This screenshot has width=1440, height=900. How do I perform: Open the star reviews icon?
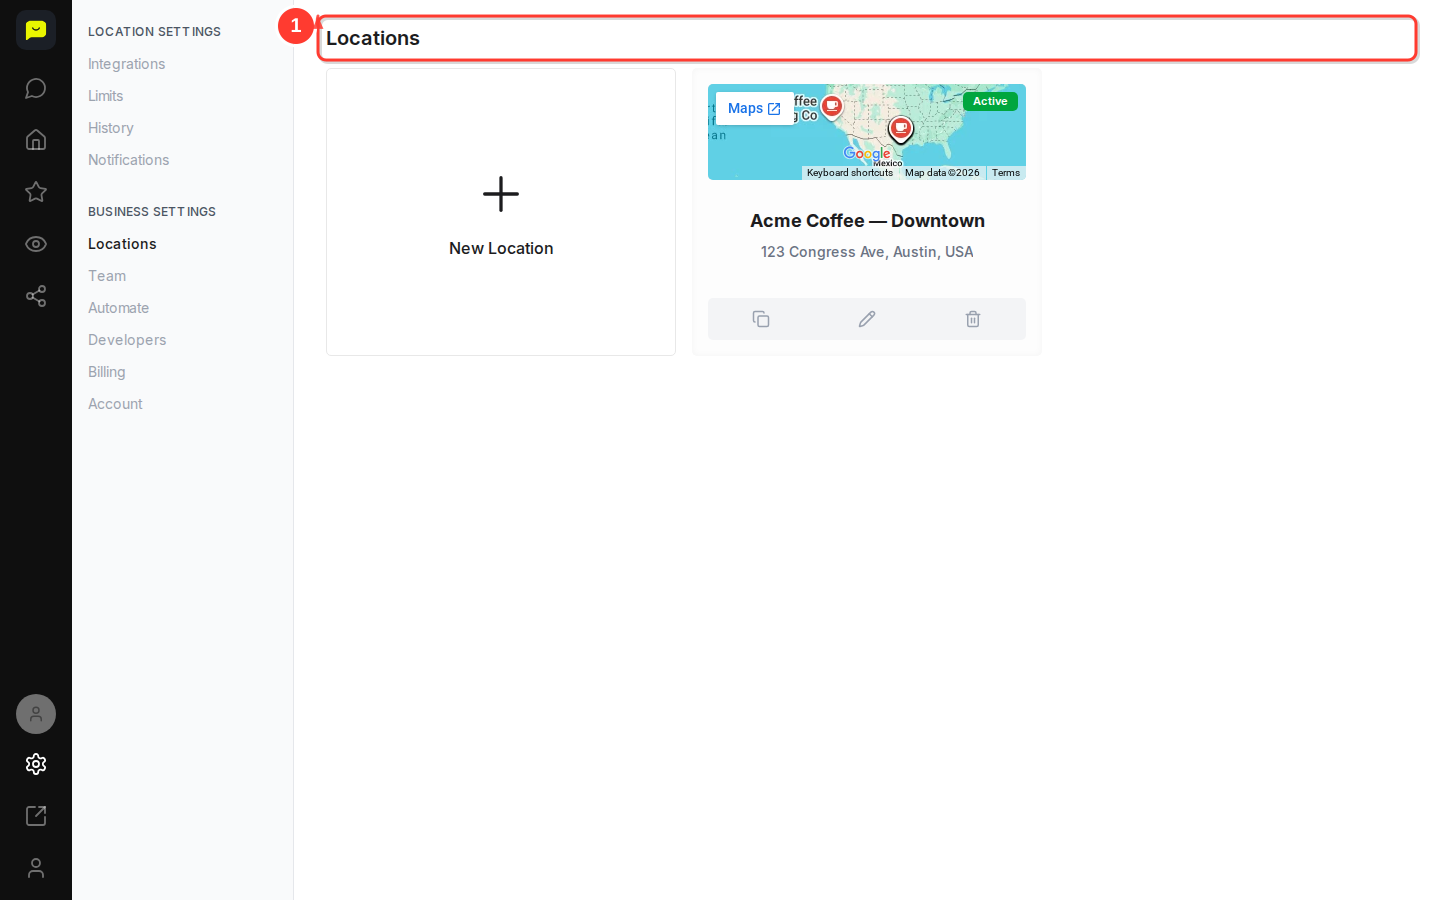click(36, 192)
